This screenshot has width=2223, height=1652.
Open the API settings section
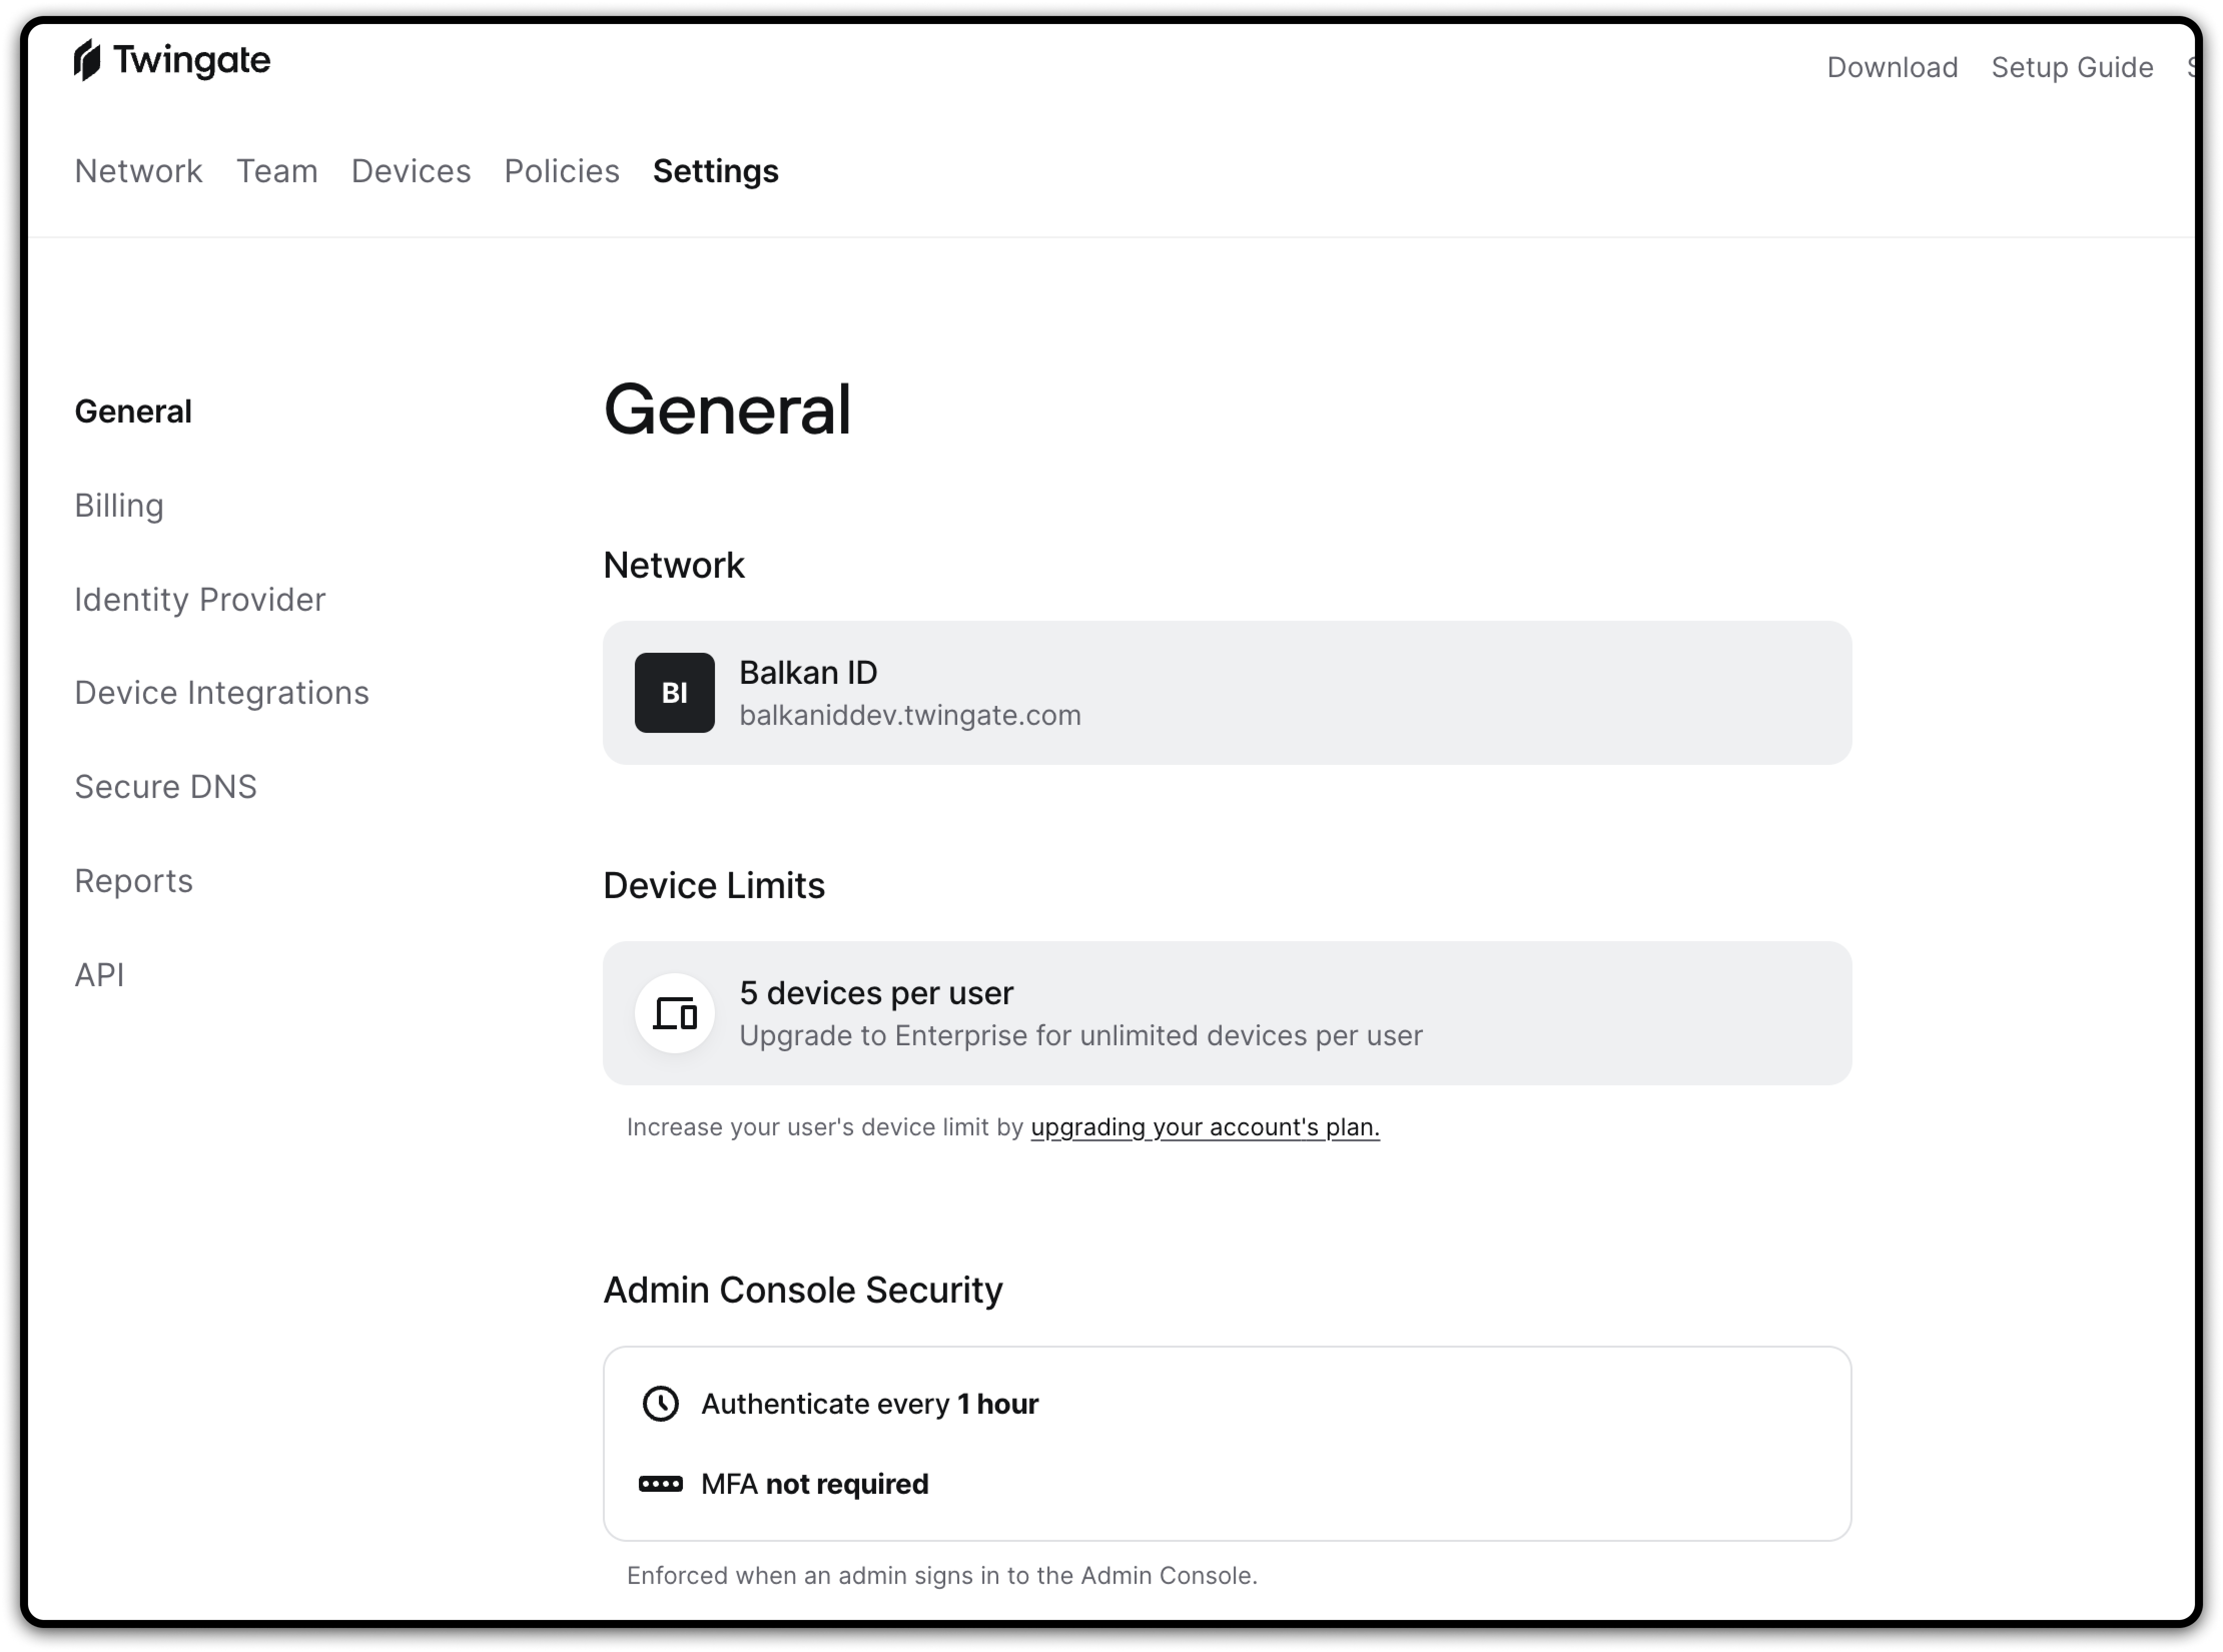[100, 975]
